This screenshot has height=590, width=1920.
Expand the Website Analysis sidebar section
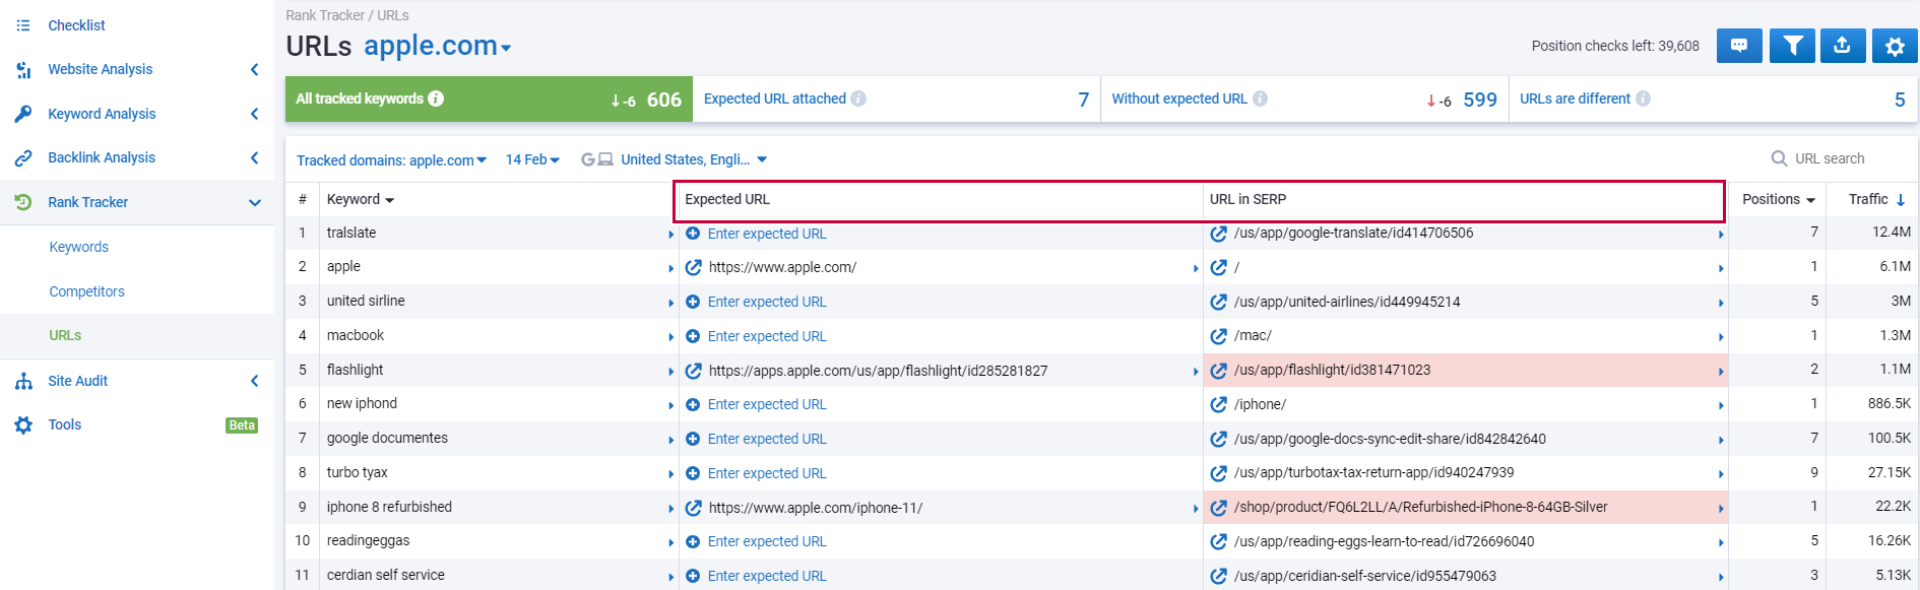click(x=255, y=69)
